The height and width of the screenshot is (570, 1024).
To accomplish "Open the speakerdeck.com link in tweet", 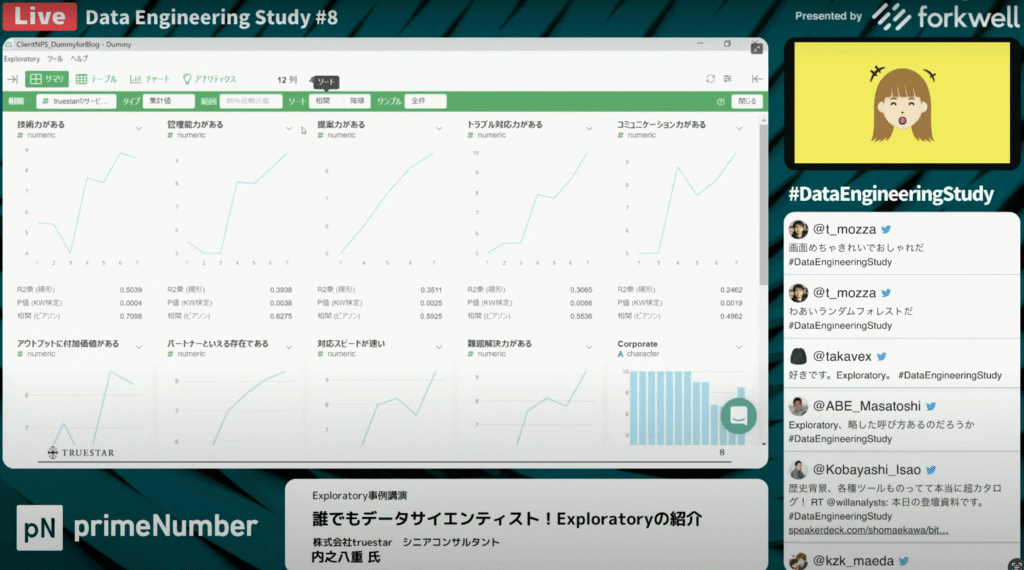I will tap(867, 530).
